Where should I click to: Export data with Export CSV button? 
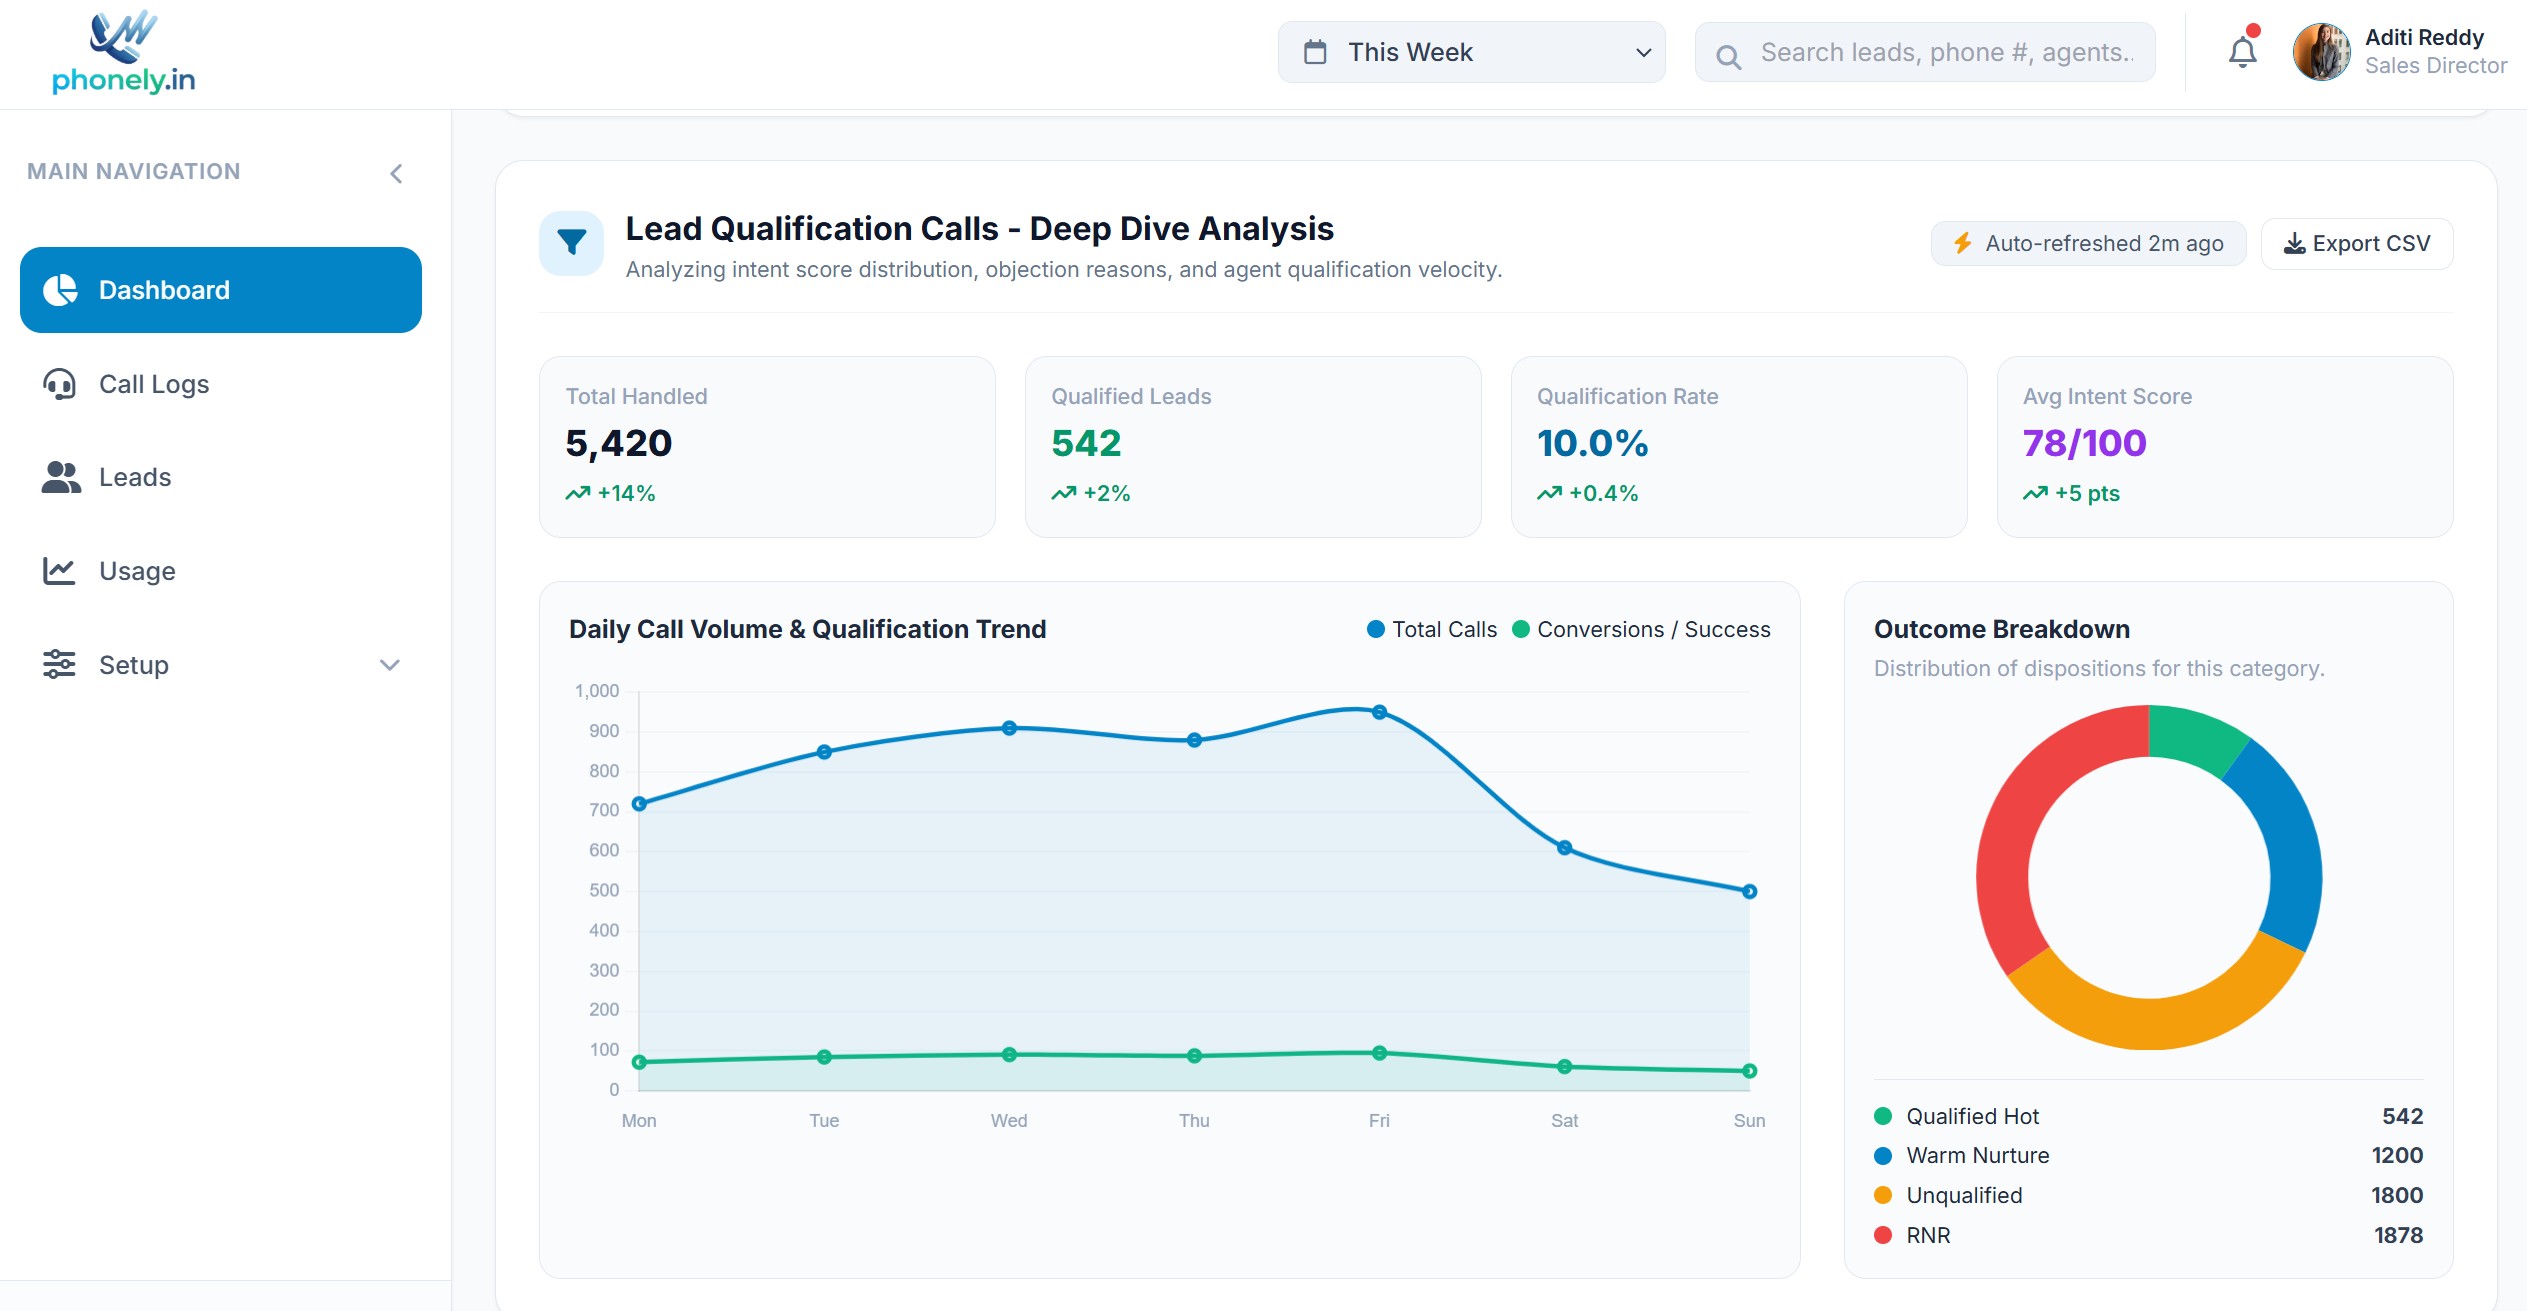click(x=2357, y=244)
